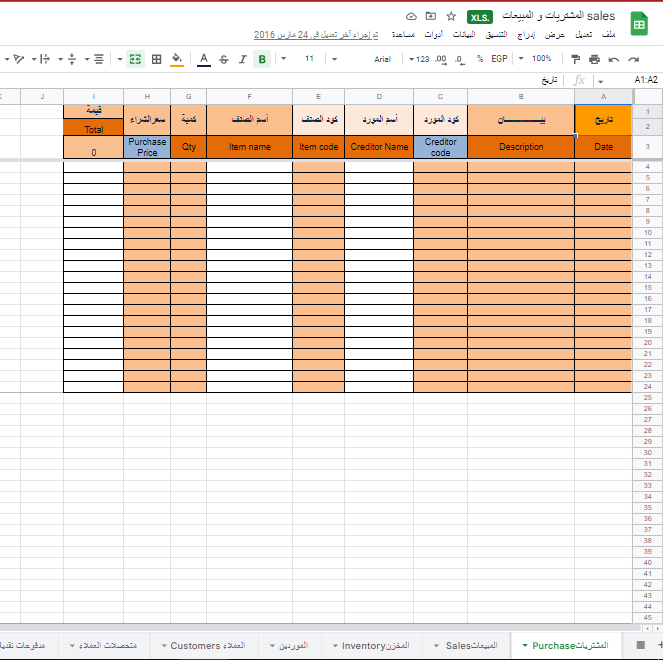Viewport: 663px width, 660px height.
Task: Click the Merge cells icon
Action: [x=135, y=59]
